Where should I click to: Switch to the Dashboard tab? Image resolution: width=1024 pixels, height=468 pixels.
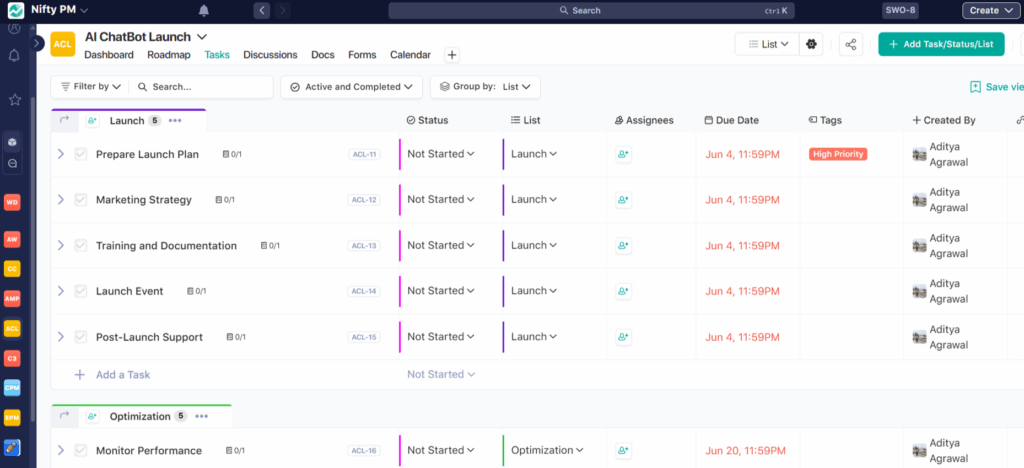[x=109, y=55]
